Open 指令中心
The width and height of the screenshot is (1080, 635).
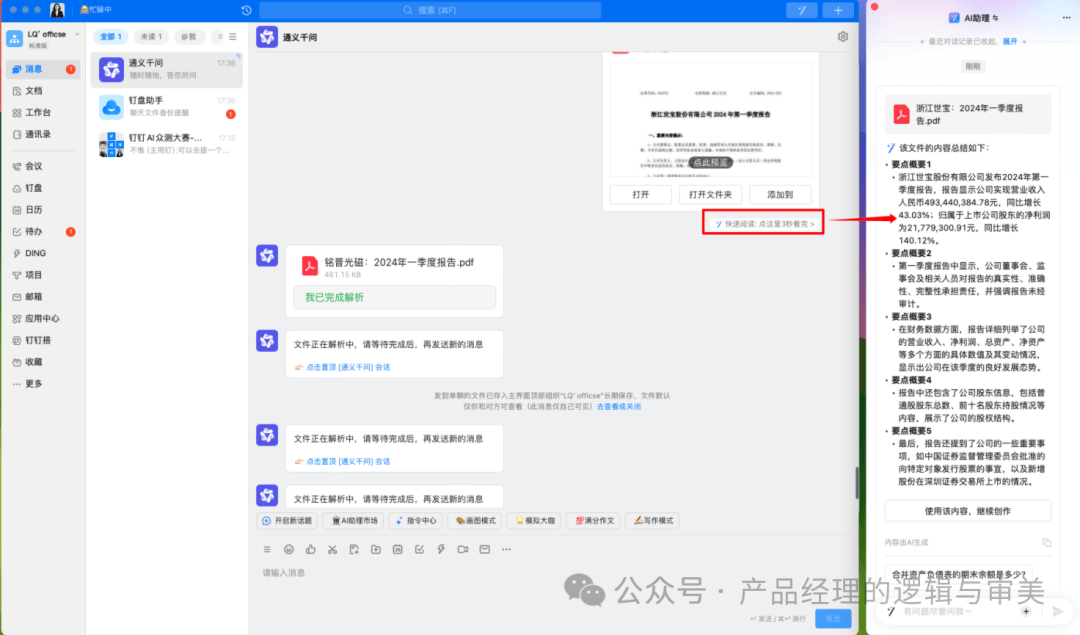(x=416, y=521)
